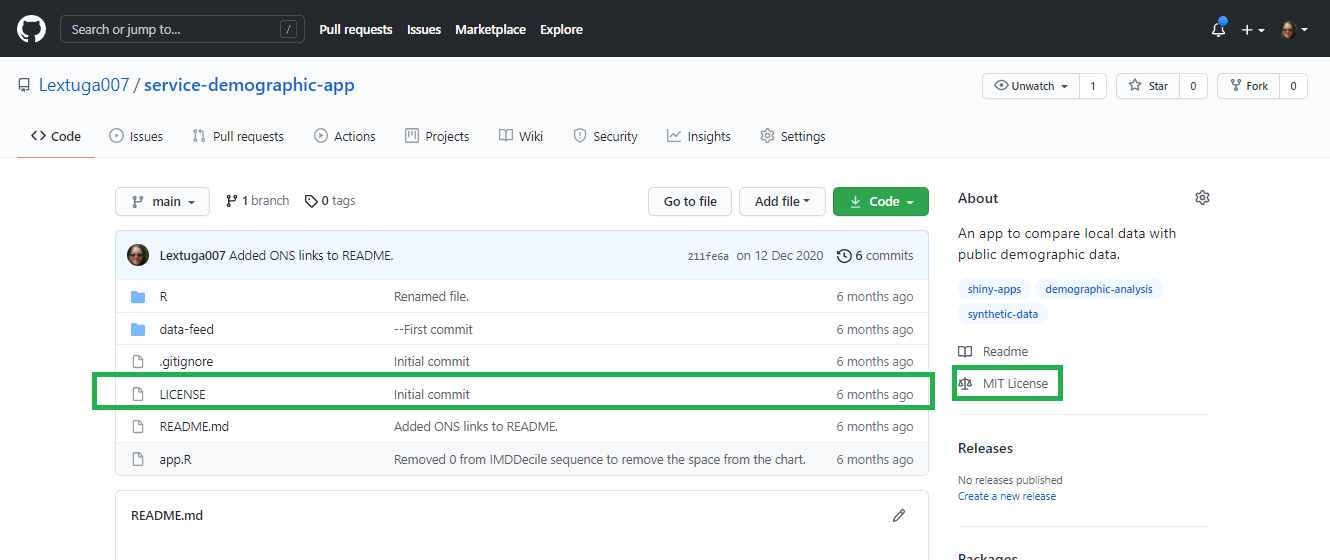Open service-demographic-app repository link
Viewport: 1330px width, 560px height.
[249, 85]
